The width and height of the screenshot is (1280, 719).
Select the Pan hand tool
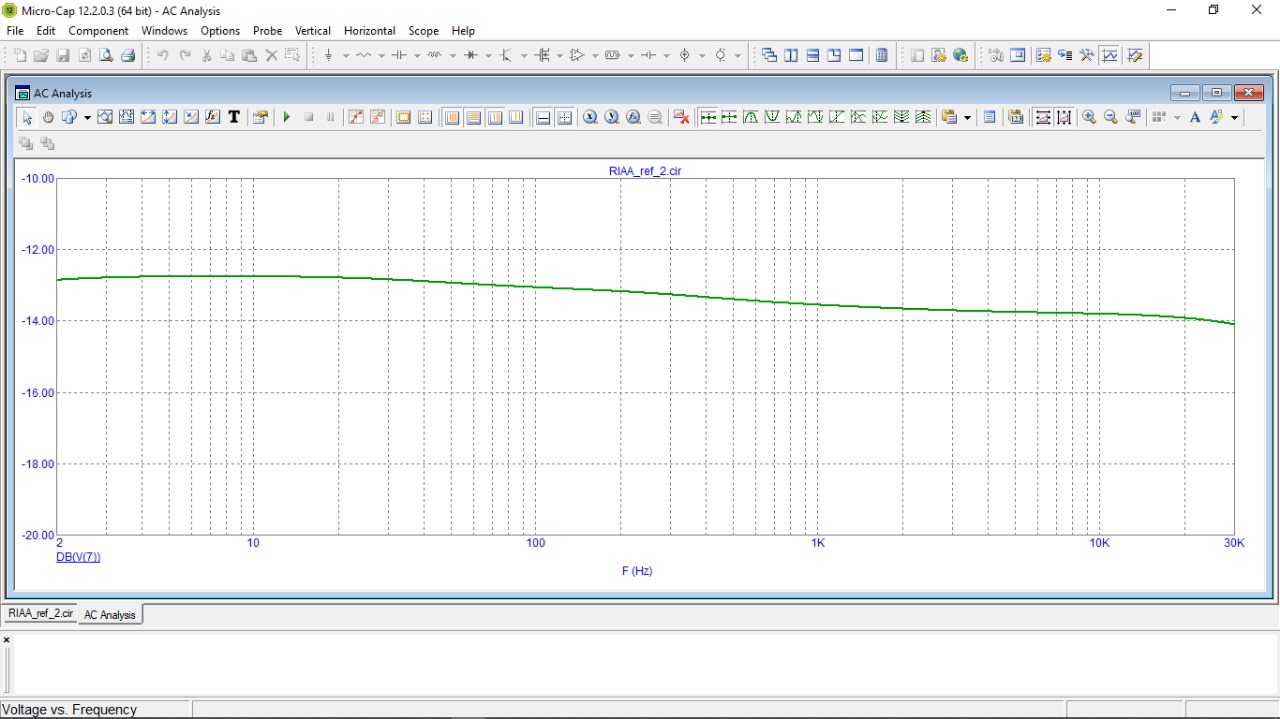48,117
